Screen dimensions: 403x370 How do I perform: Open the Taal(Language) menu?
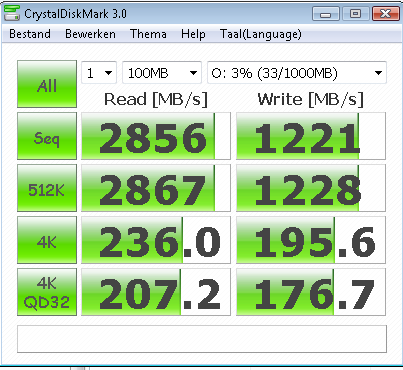point(260,34)
